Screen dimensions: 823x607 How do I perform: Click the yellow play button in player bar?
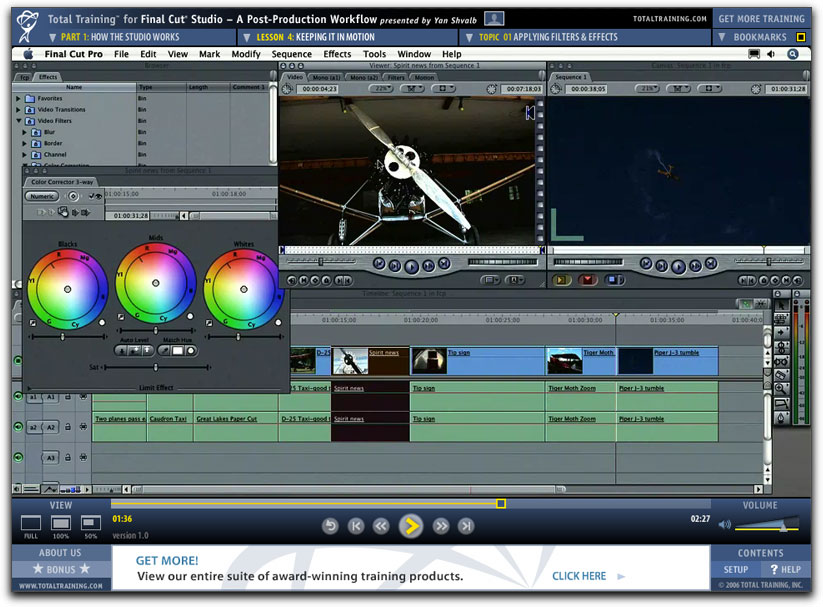410,526
